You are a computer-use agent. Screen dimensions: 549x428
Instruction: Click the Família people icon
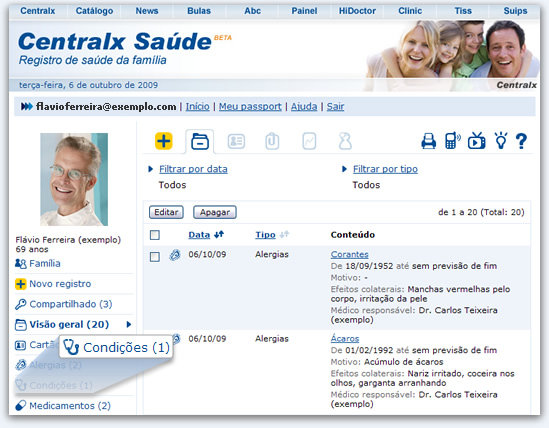click(x=21, y=263)
